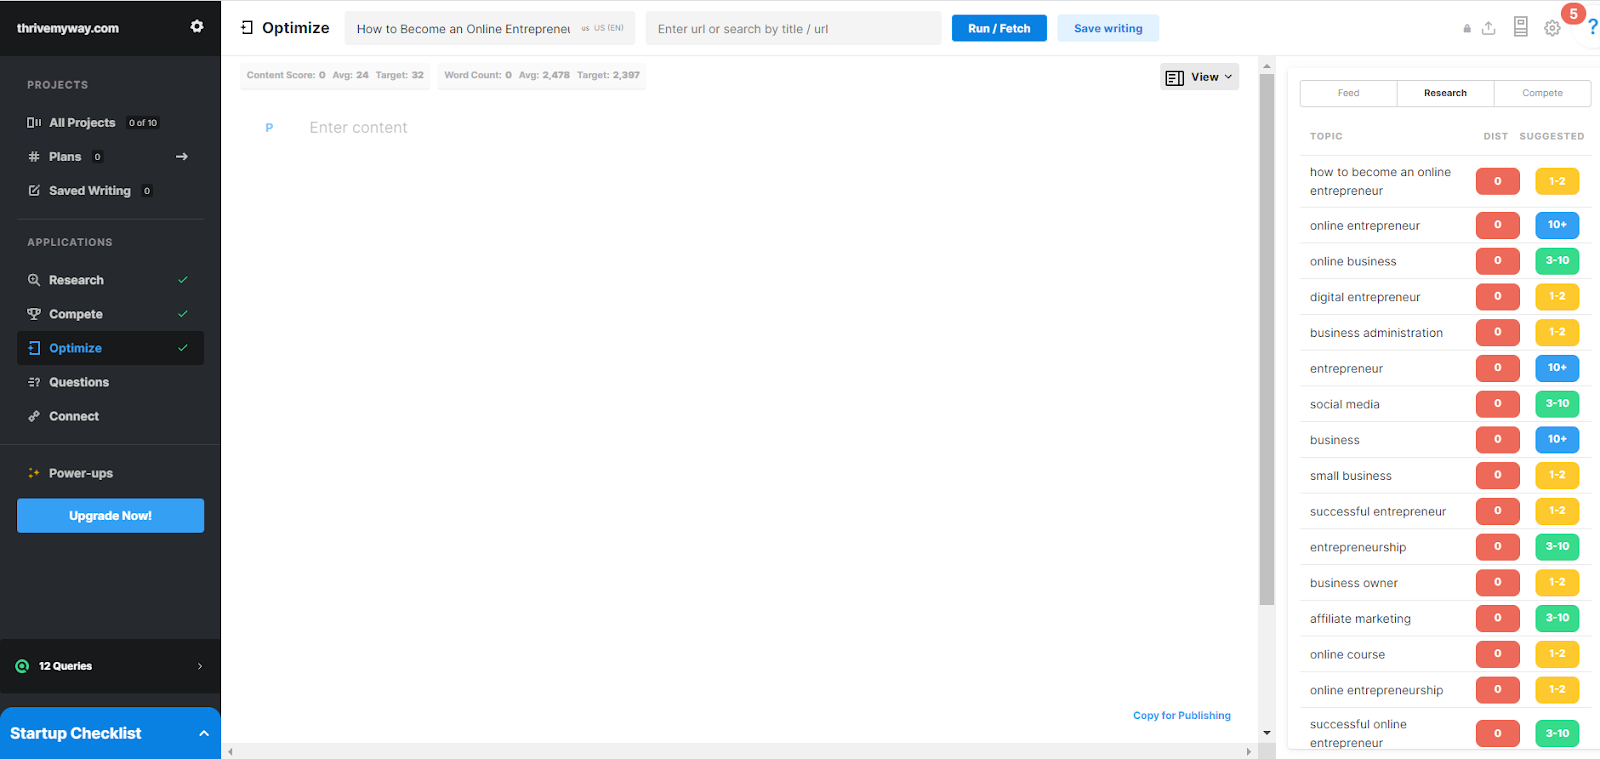Image resolution: width=1600 pixels, height=759 pixels.
Task: Switch to the Feed tab
Action: (x=1348, y=93)
